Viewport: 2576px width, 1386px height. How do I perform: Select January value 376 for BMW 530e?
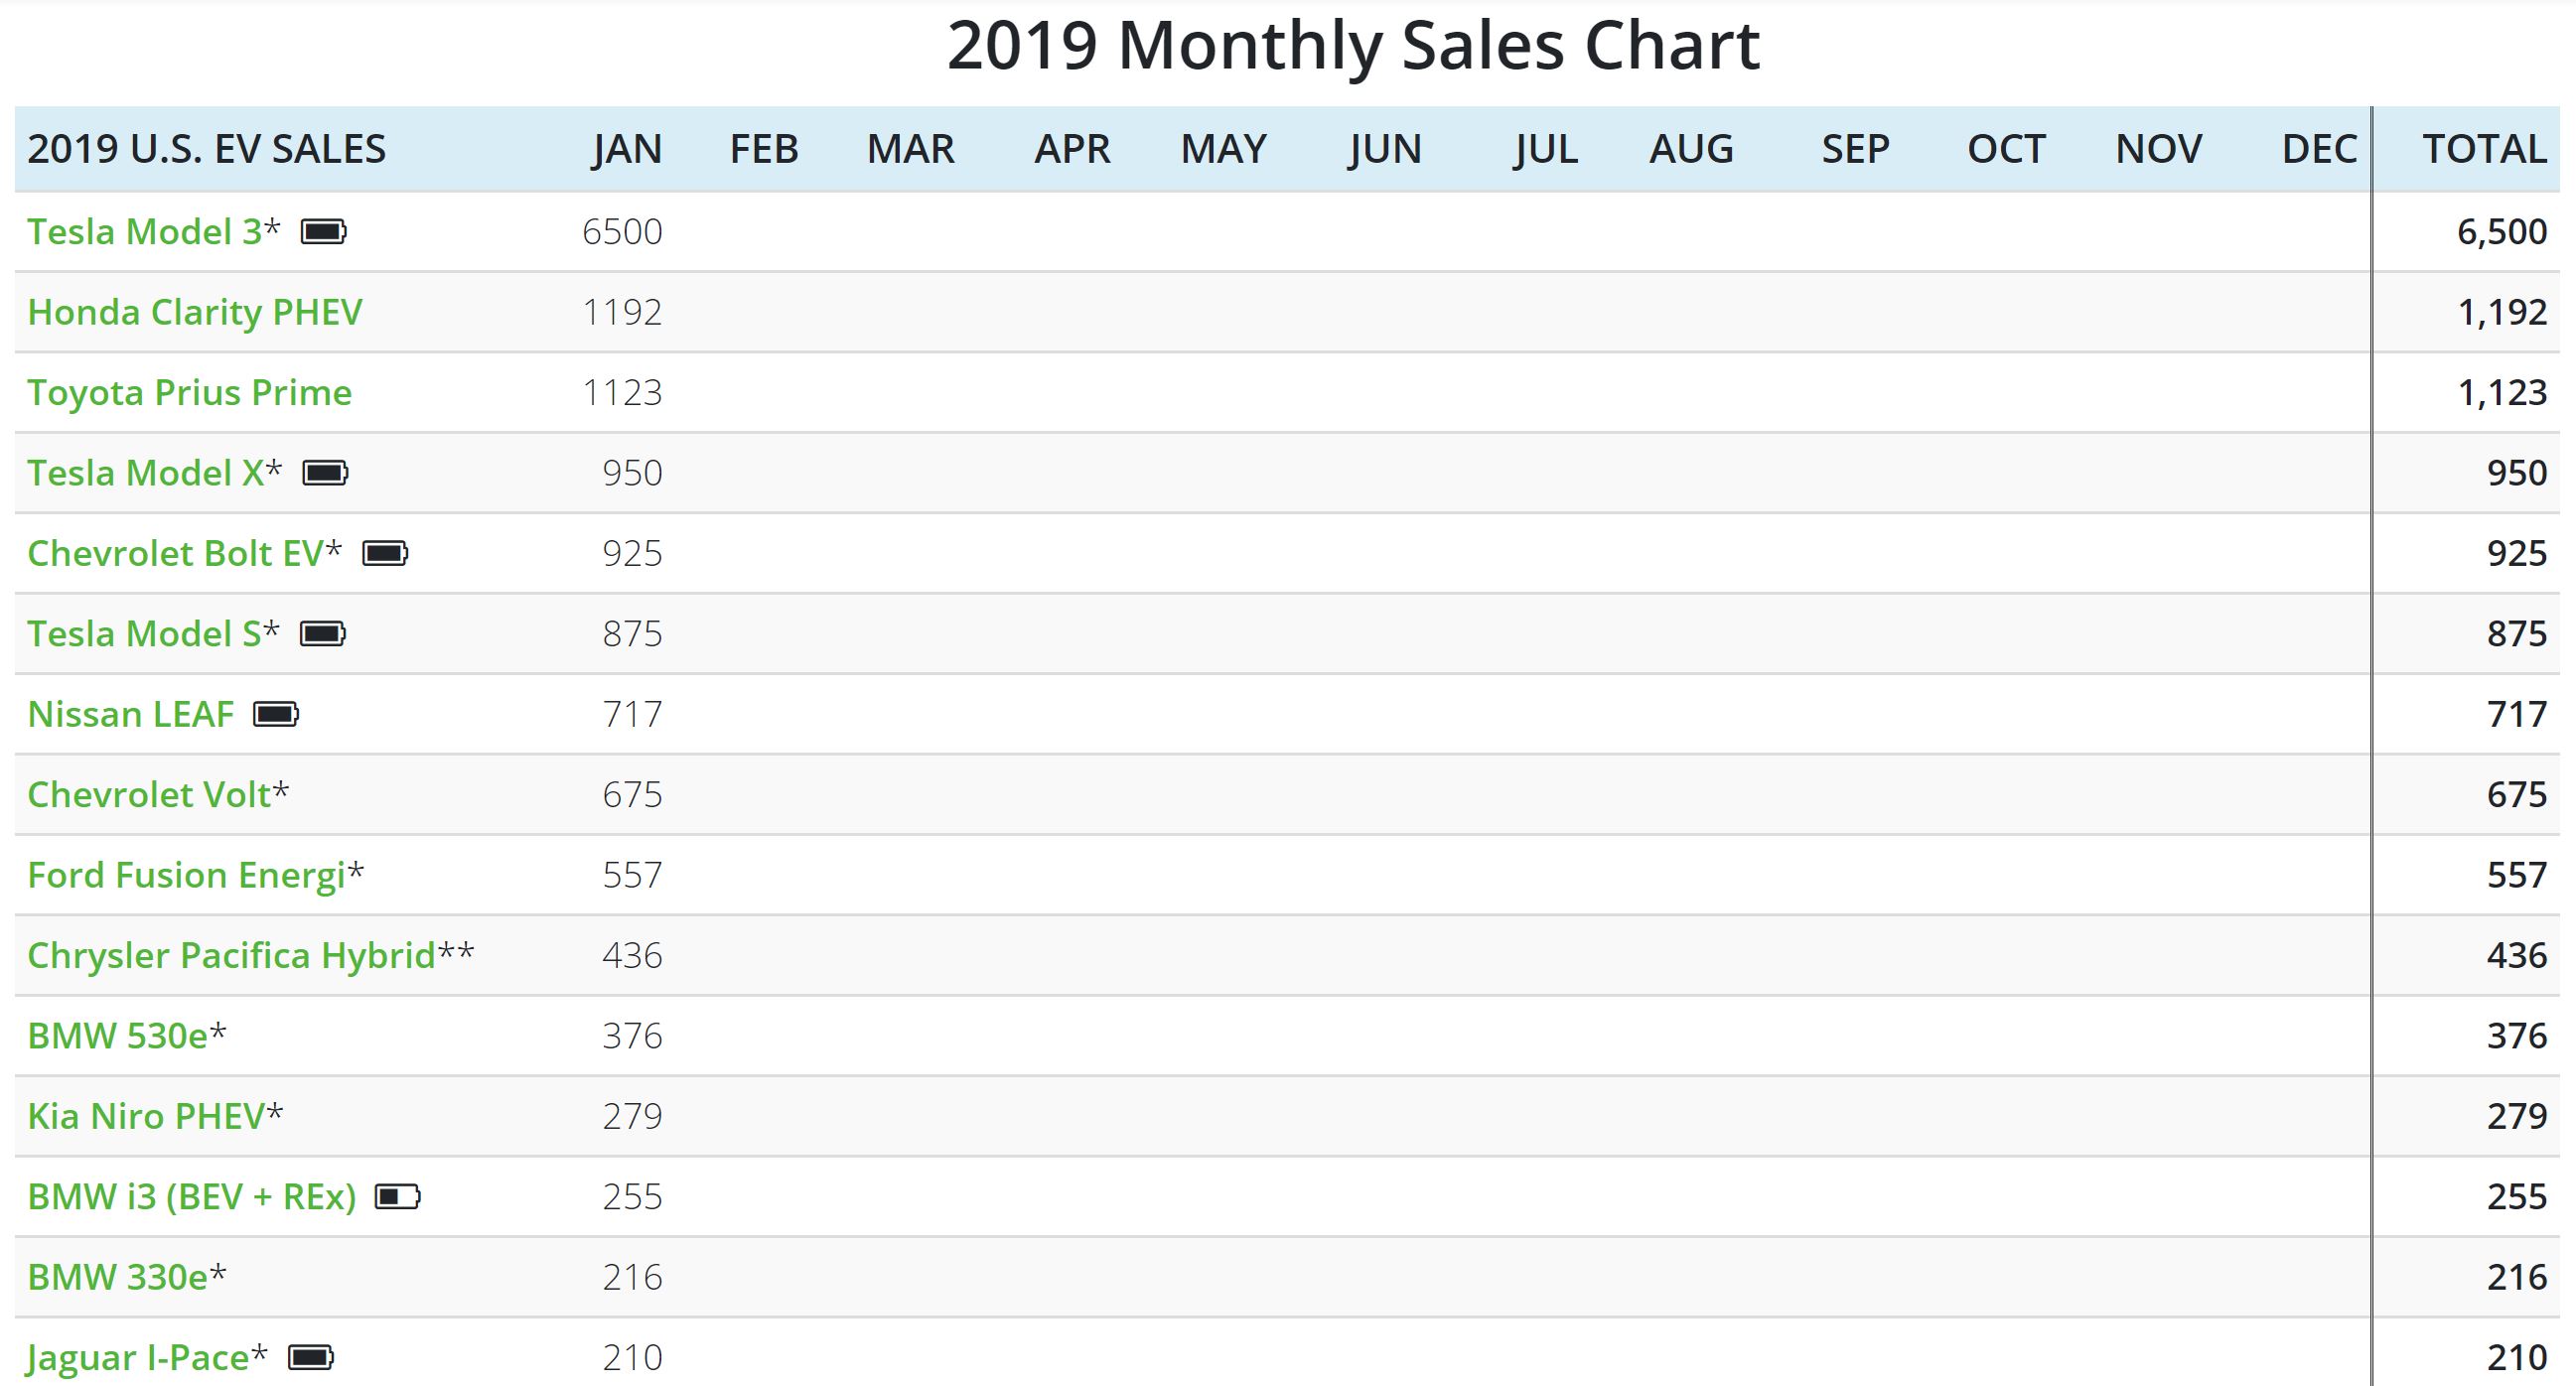click(x=632, y=1036)
